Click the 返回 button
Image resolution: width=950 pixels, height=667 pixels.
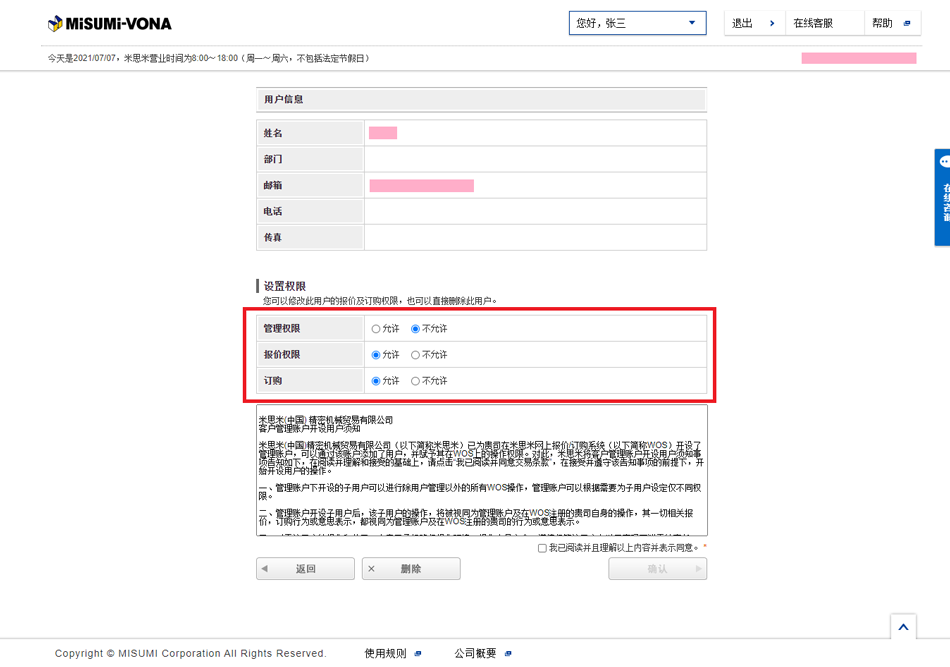coord(305,569)
